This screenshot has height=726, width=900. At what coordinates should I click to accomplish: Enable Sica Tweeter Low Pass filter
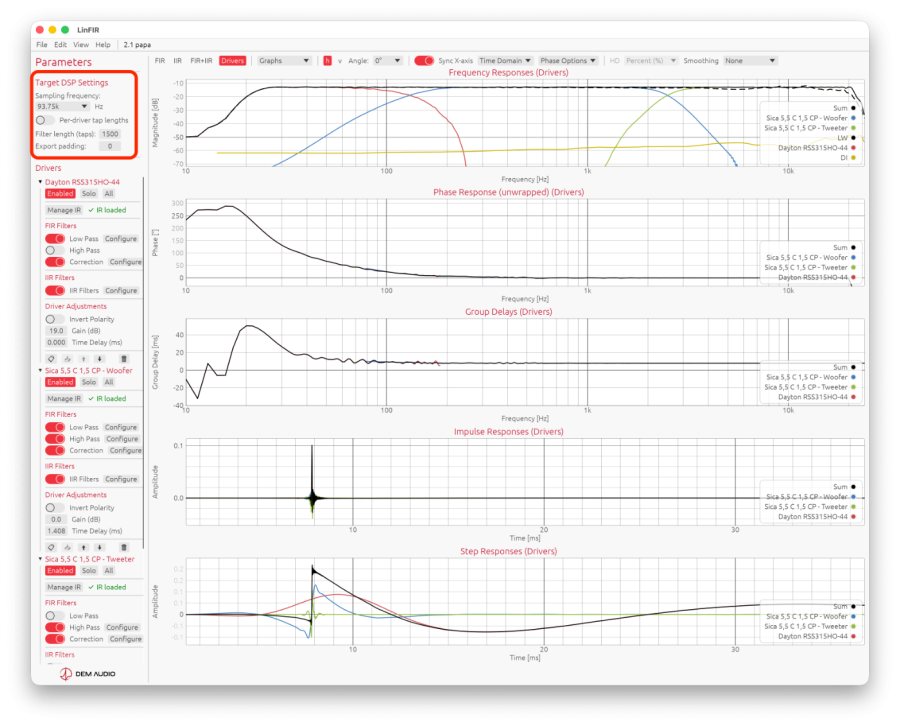(x=55, y=615)
